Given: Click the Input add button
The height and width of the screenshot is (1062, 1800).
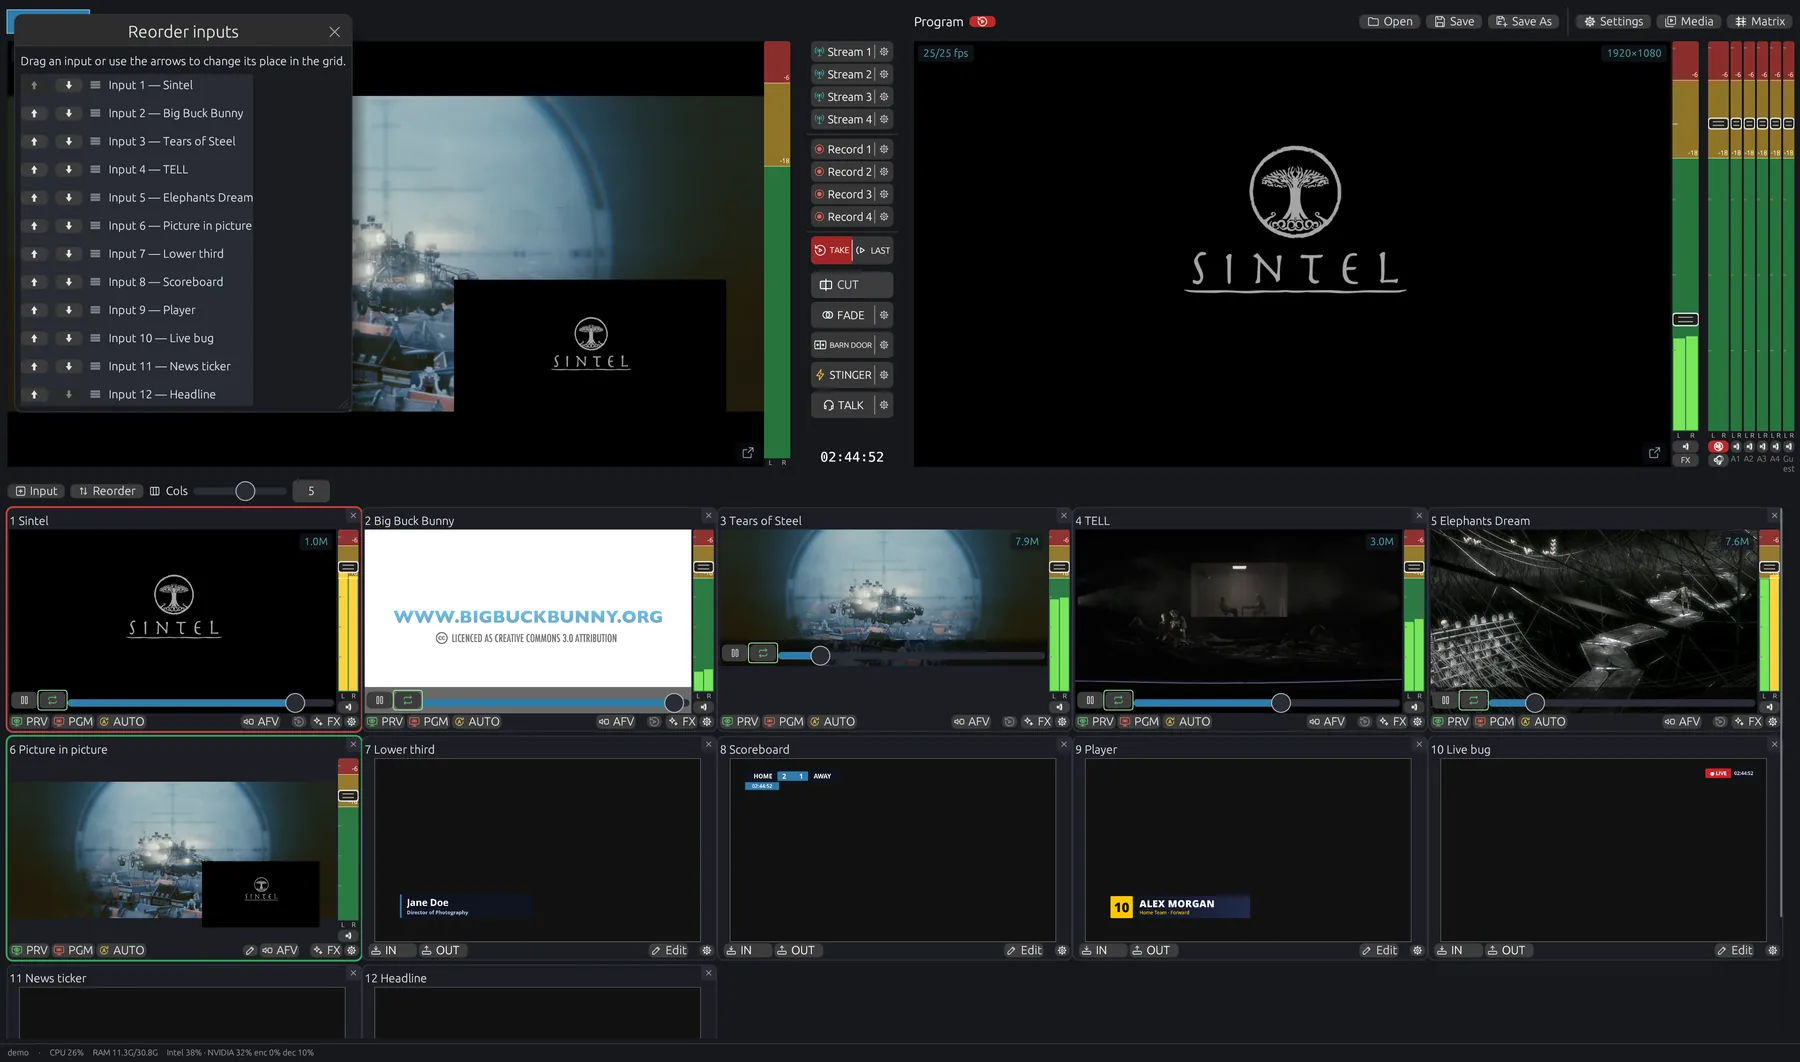Looking at the screenshot, I should click(x=36, y=491).
